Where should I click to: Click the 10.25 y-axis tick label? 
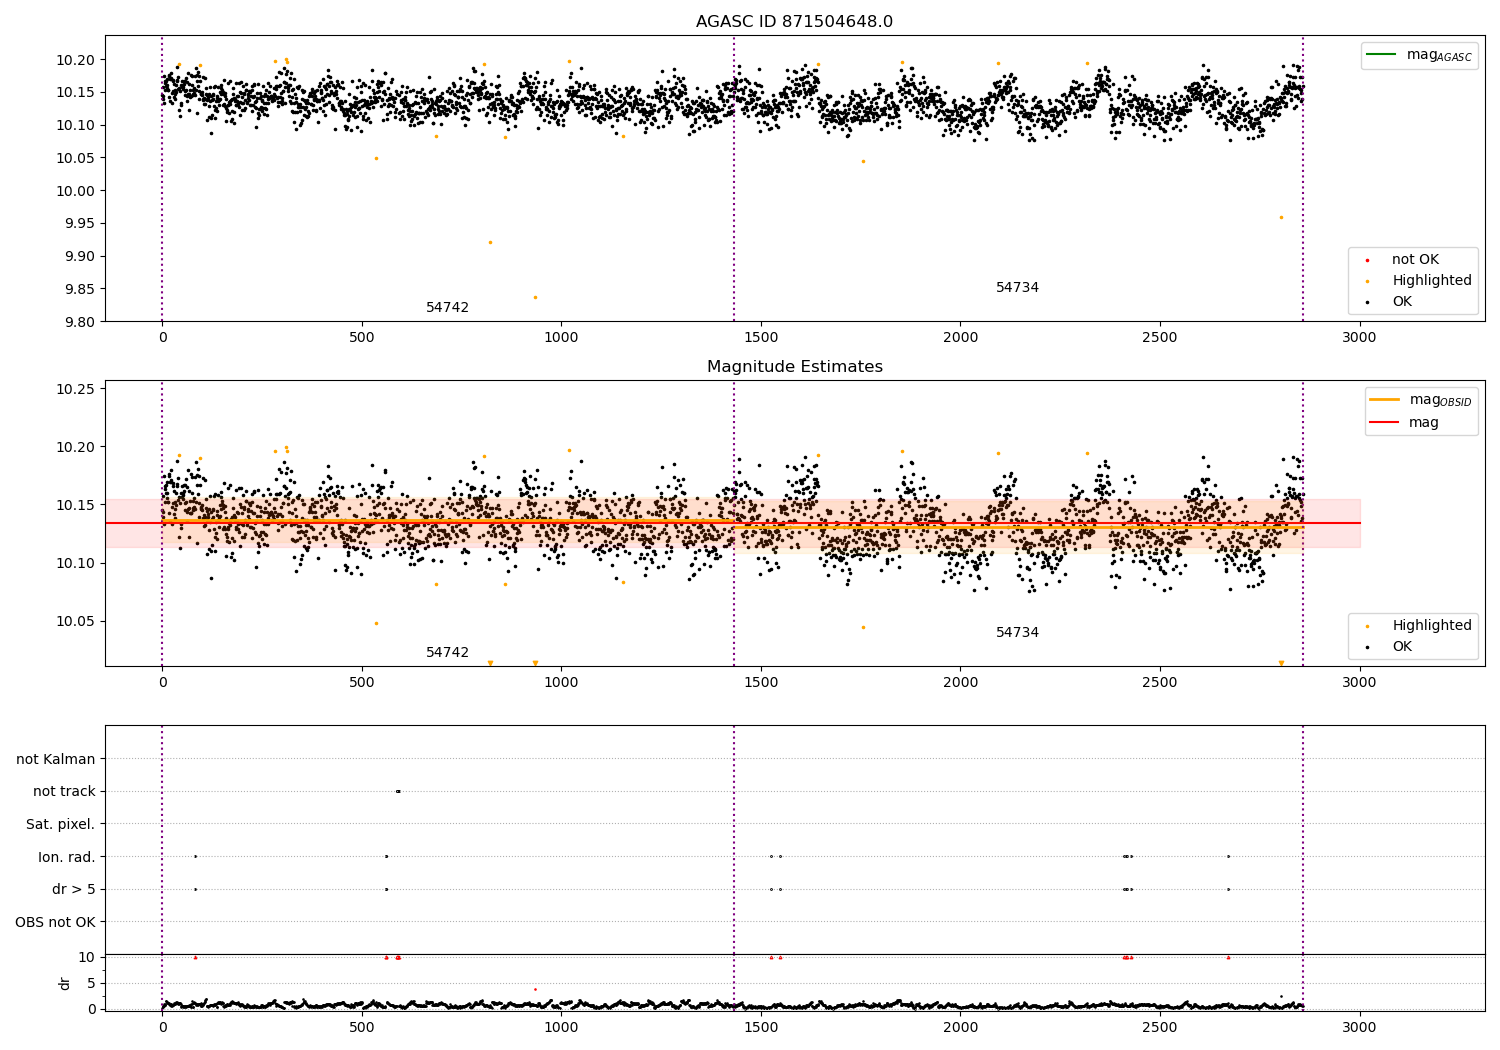tap(75, 389)
